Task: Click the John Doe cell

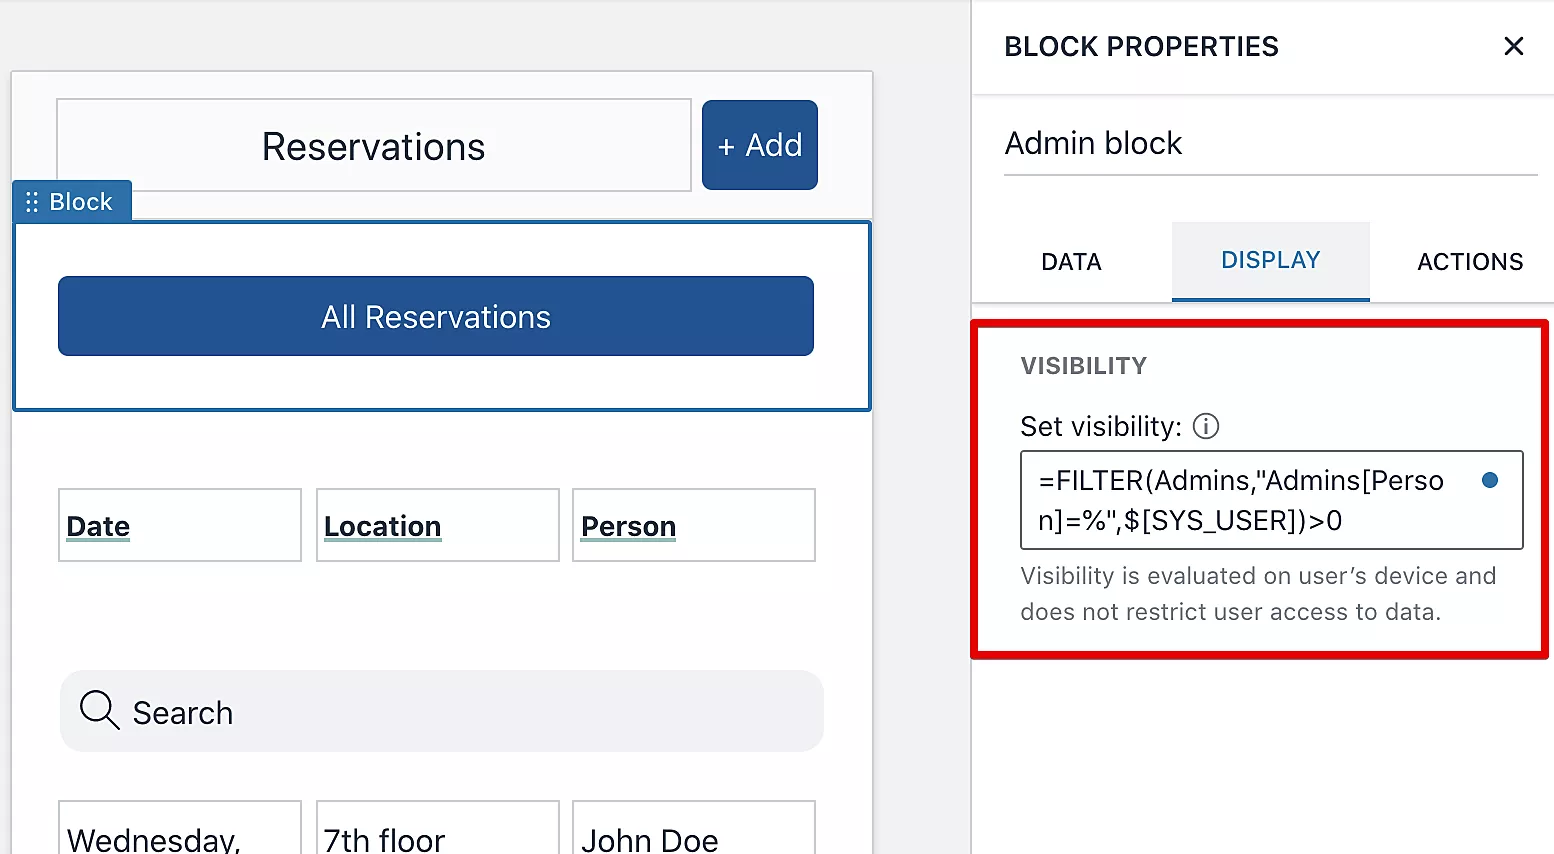Action: pos(693,836)
